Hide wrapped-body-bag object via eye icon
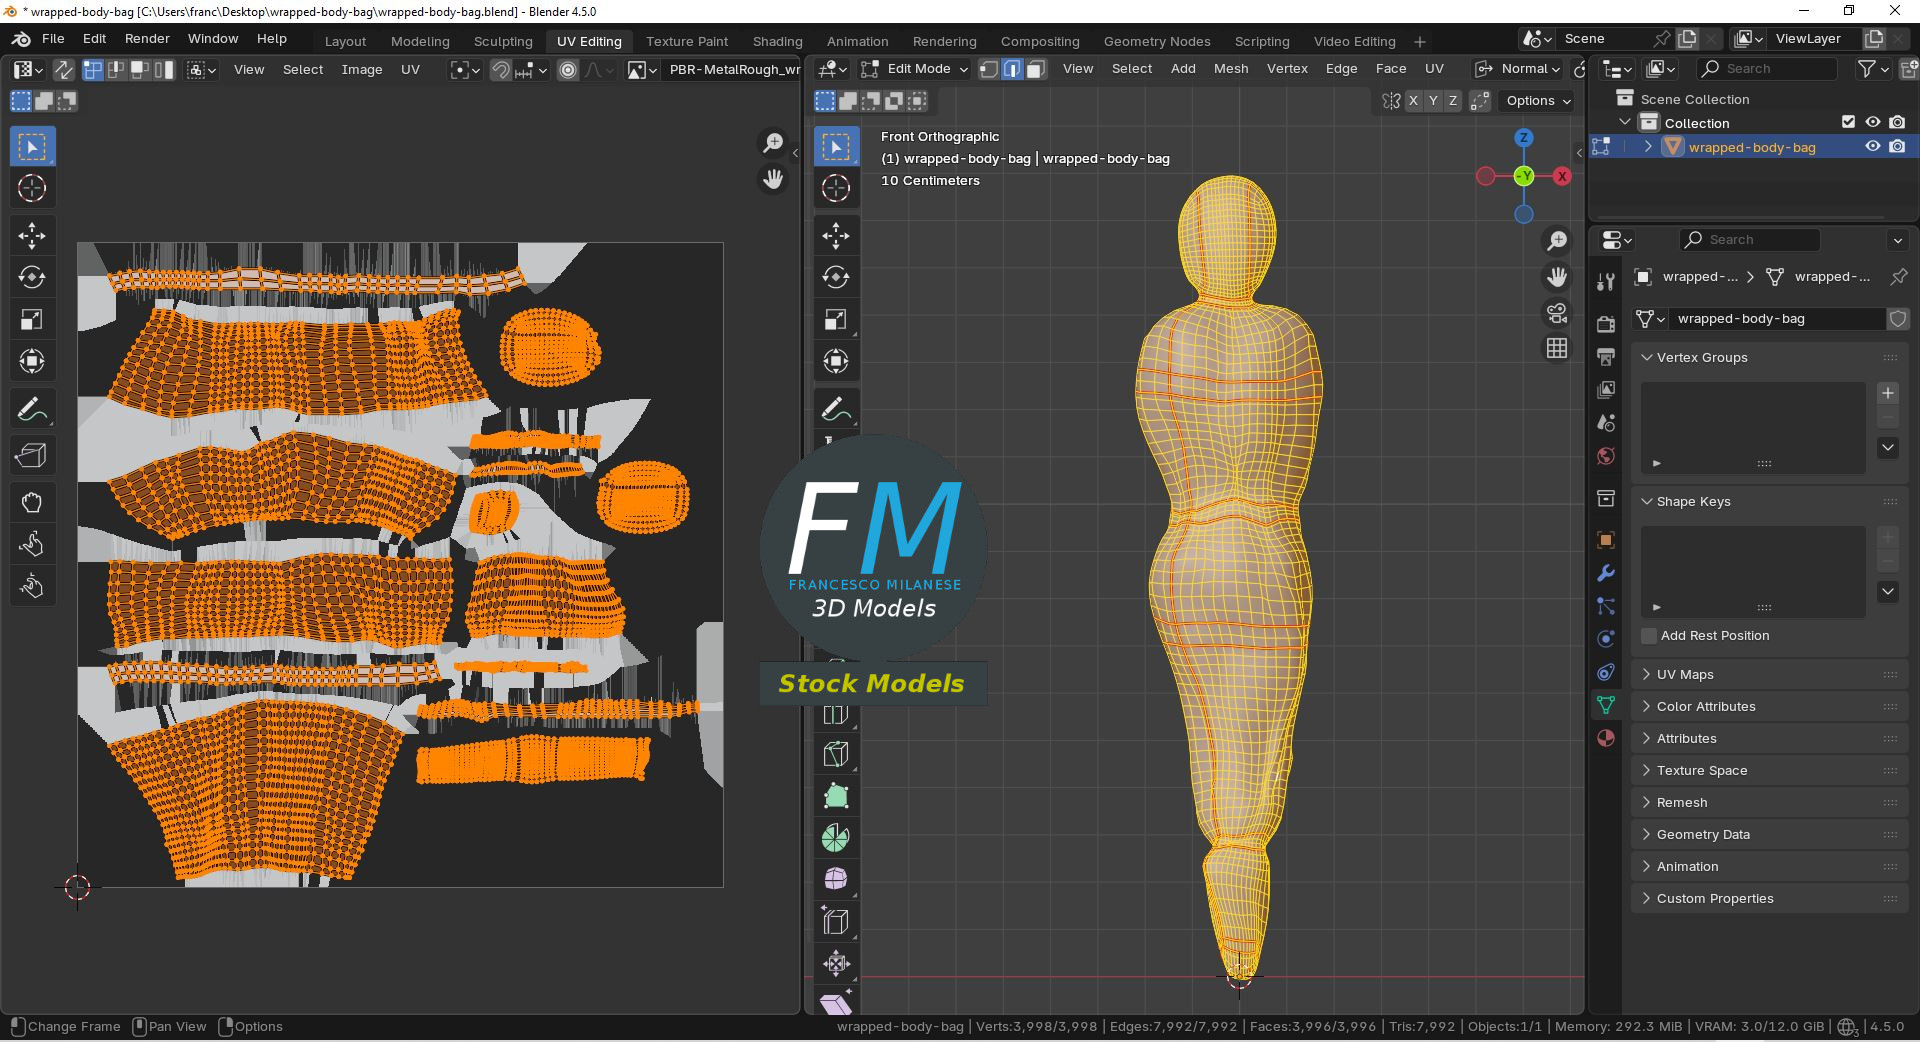Screen dimensions: 1920x1042 (1873, 146)
